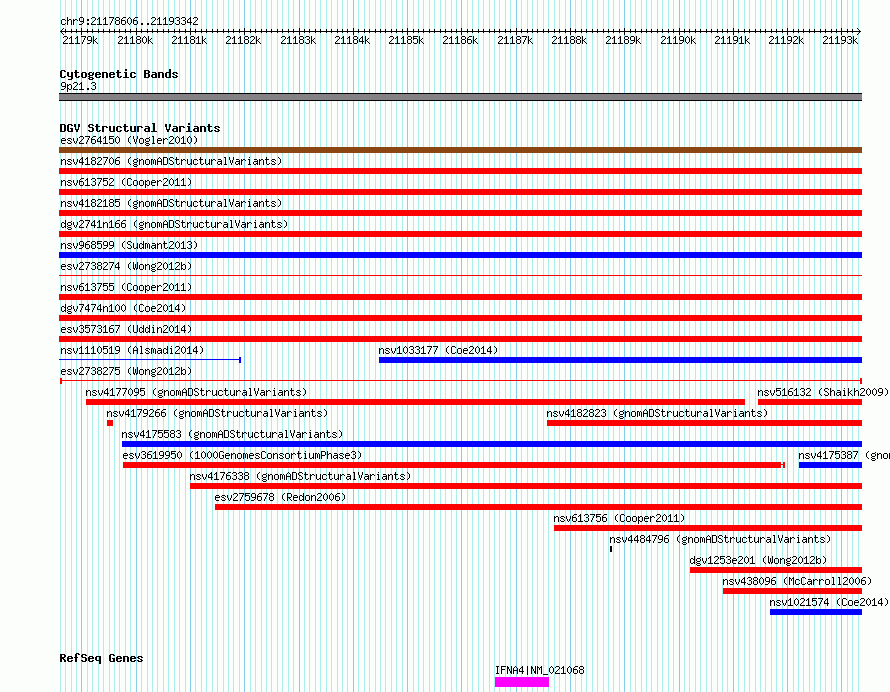Click the blue nsv968599 variant bar
The image size is (890, 692).
[460, 255]
